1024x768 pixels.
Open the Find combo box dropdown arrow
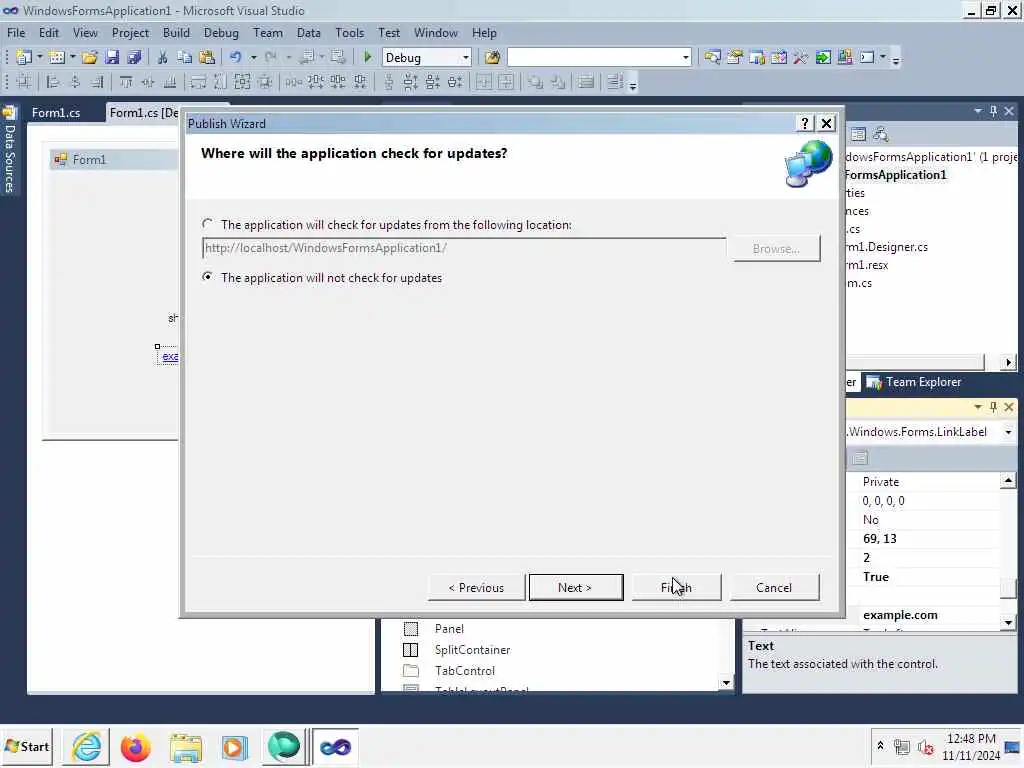[685, 57]
